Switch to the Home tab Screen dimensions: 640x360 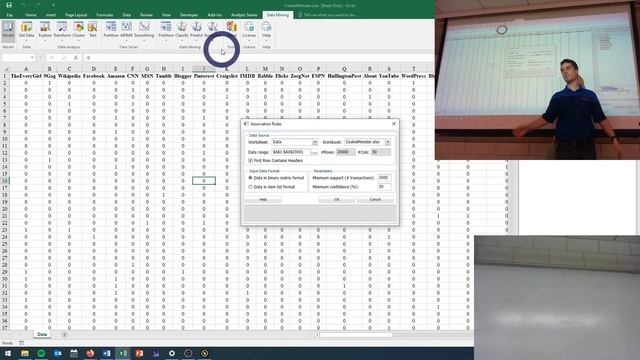coord(31,15)
